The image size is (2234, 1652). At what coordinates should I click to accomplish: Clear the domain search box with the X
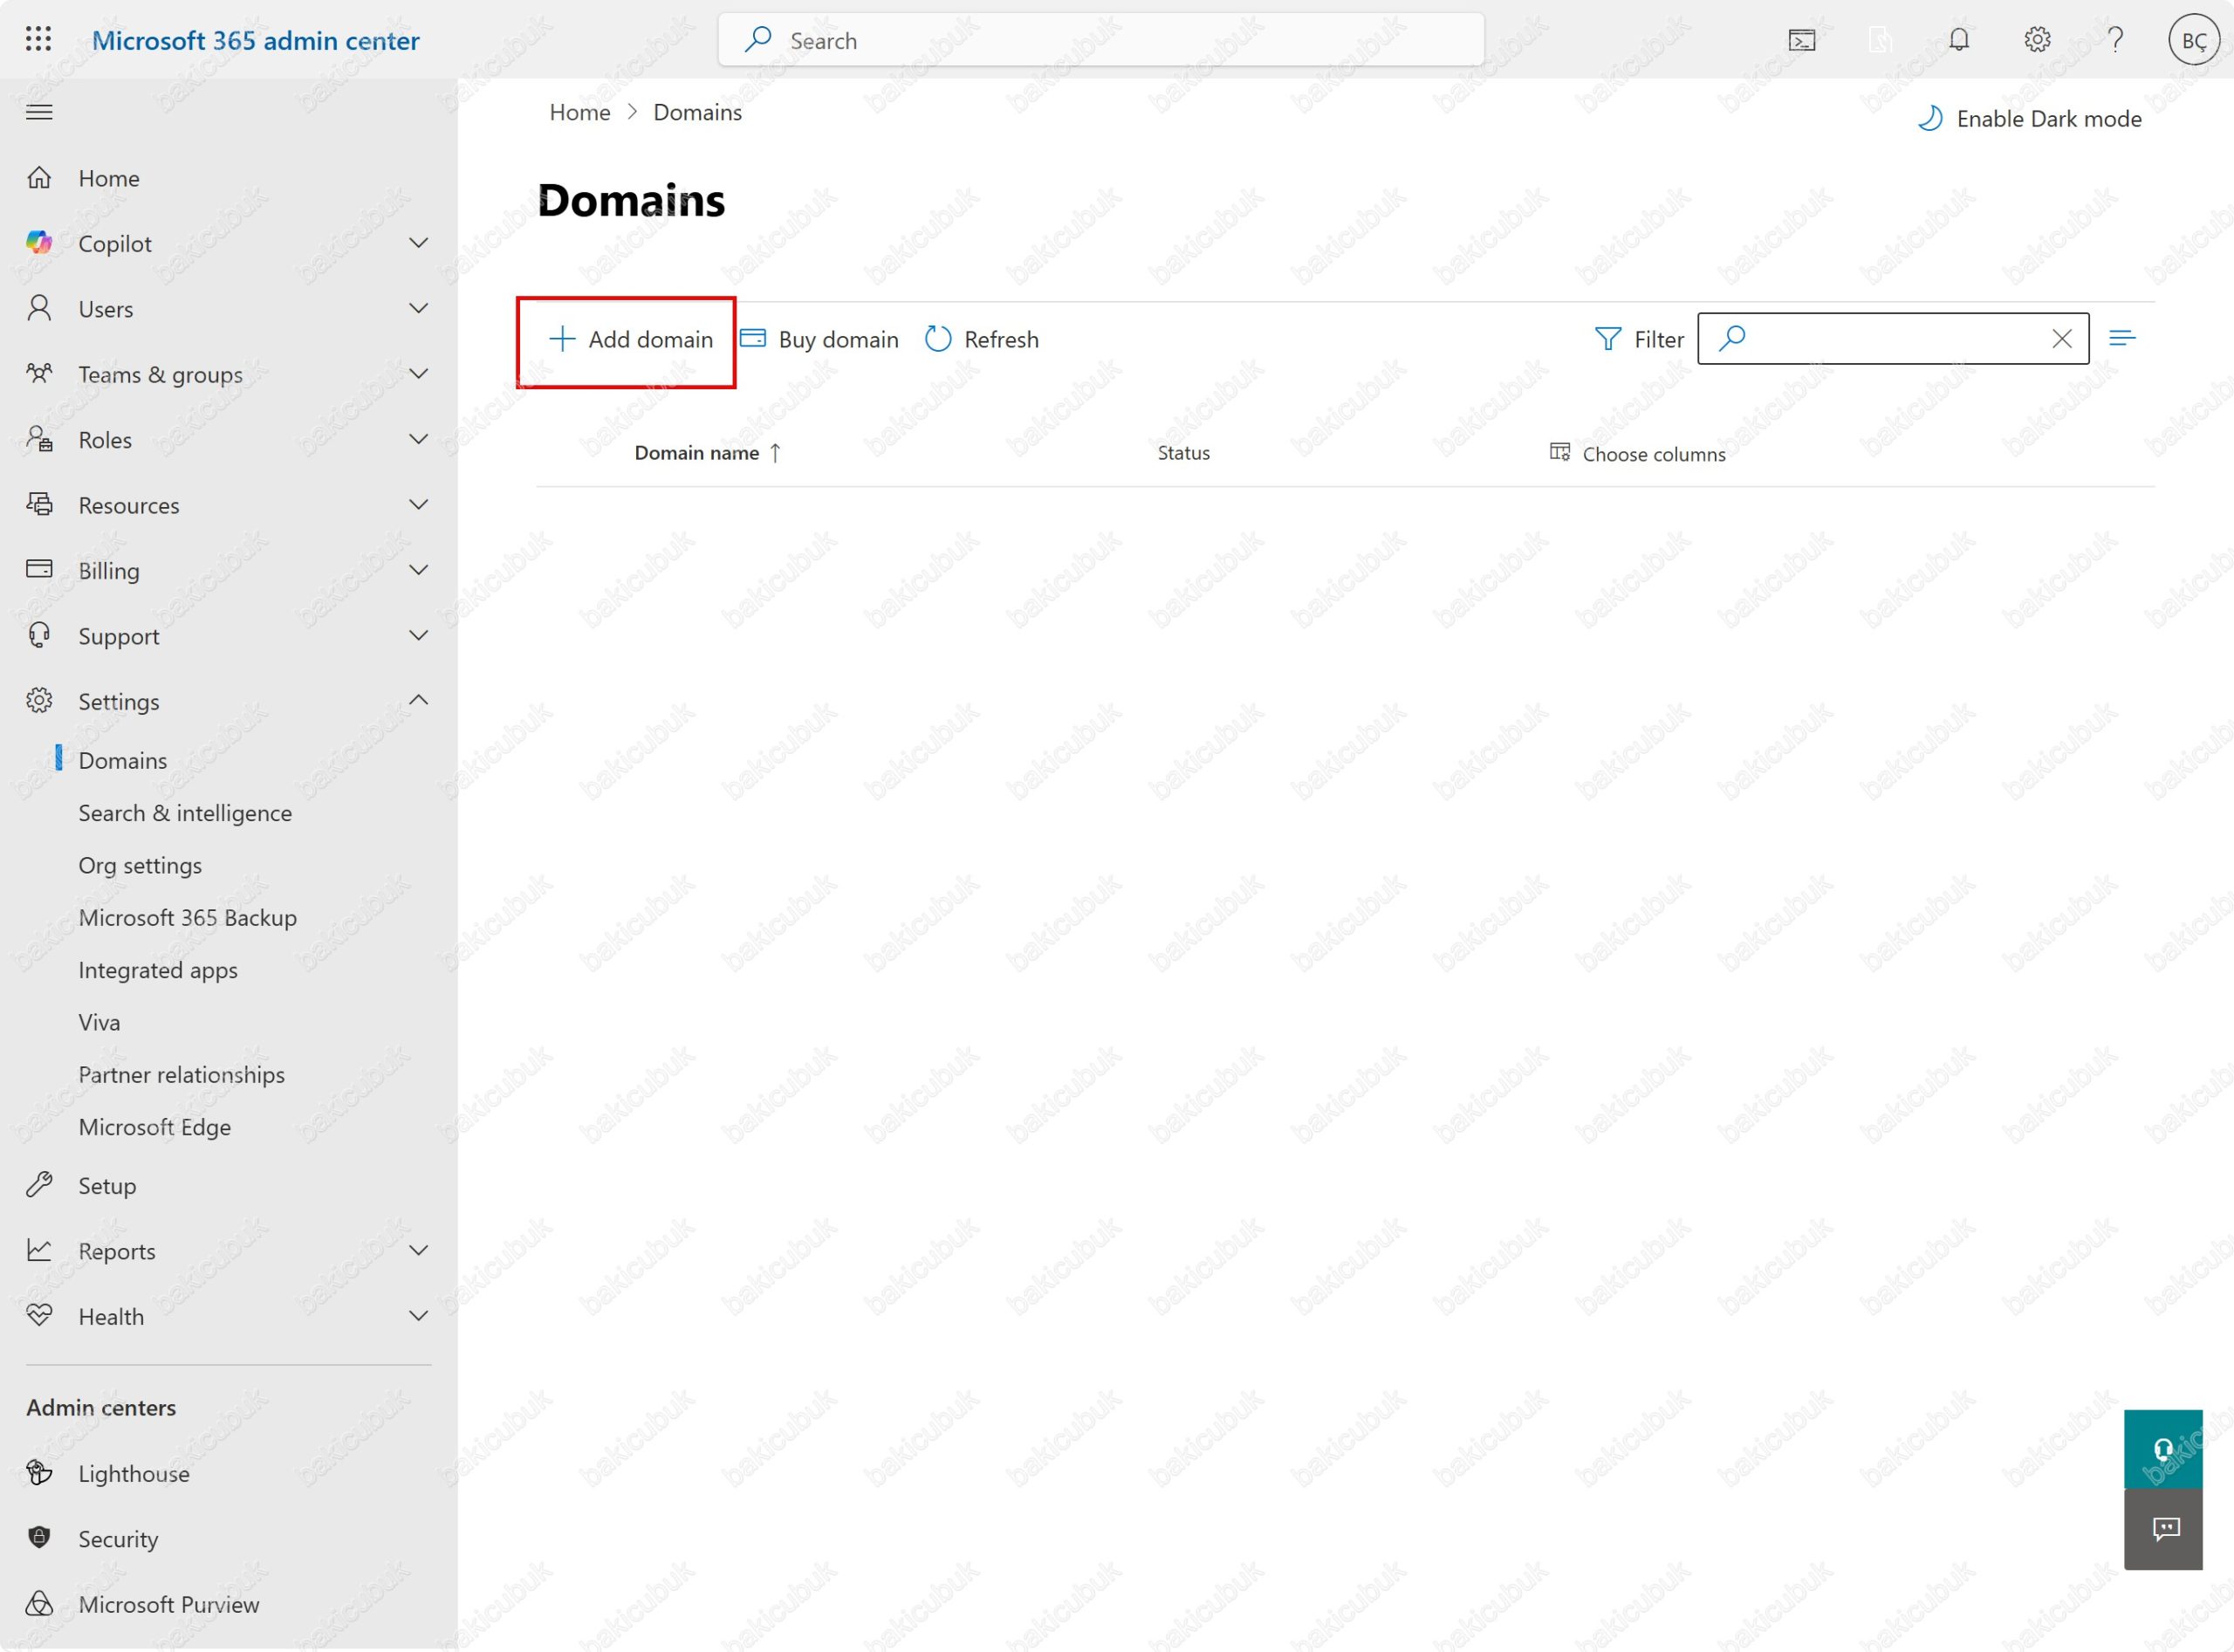pos(2061,339)
